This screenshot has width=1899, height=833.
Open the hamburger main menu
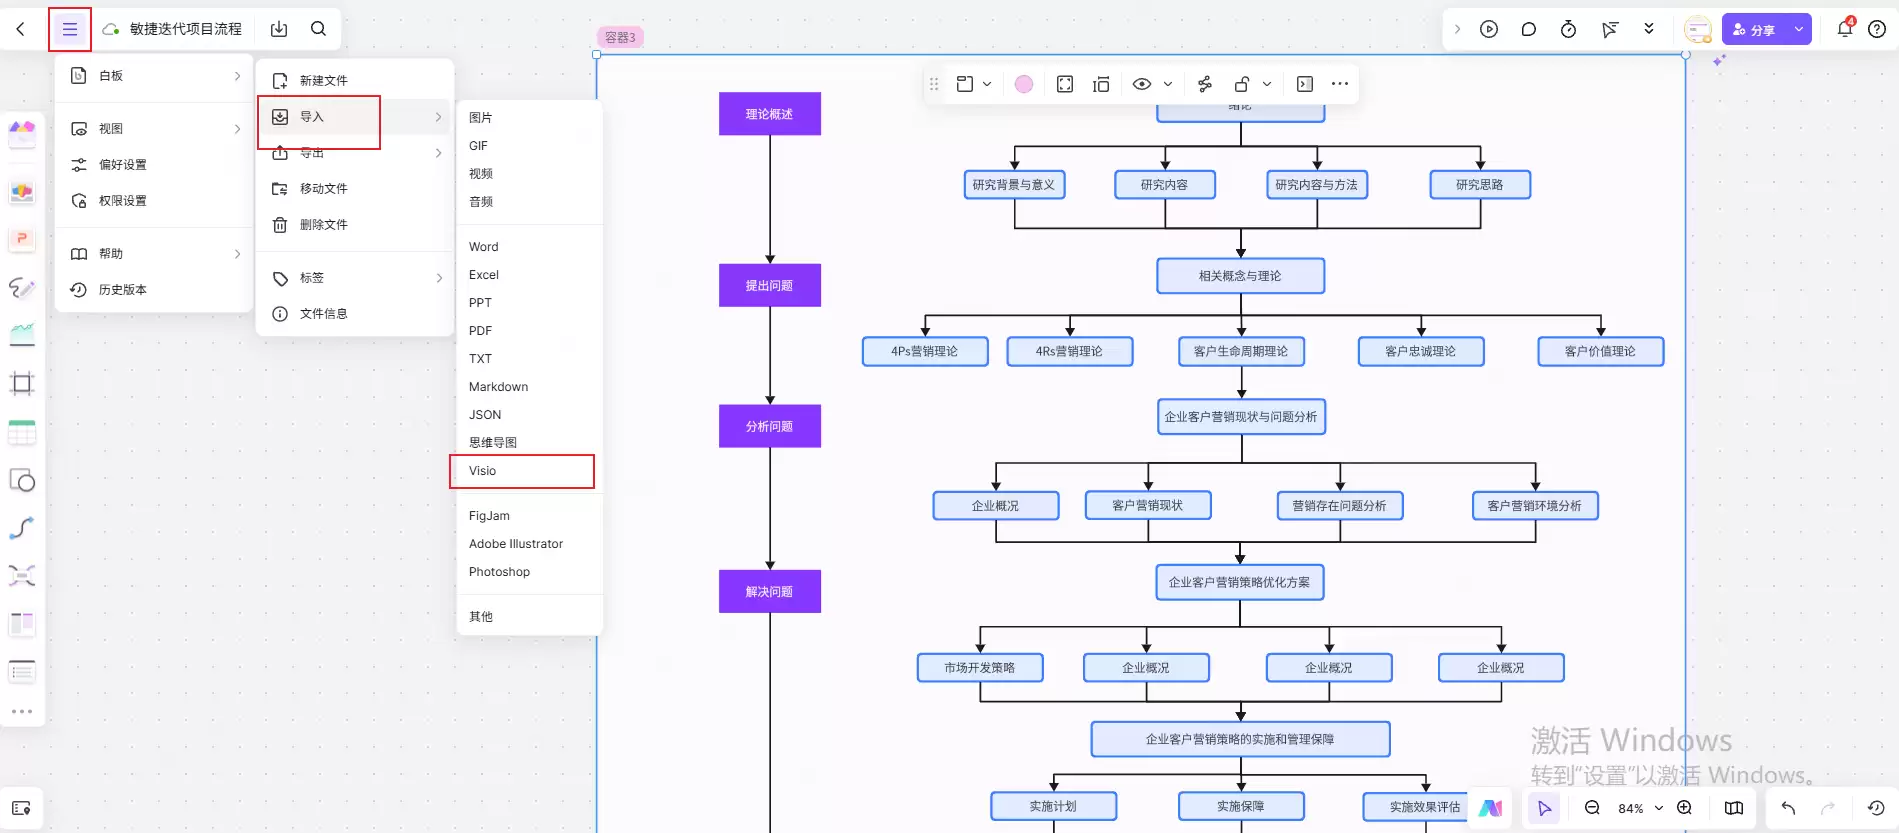tap(70, 29)
